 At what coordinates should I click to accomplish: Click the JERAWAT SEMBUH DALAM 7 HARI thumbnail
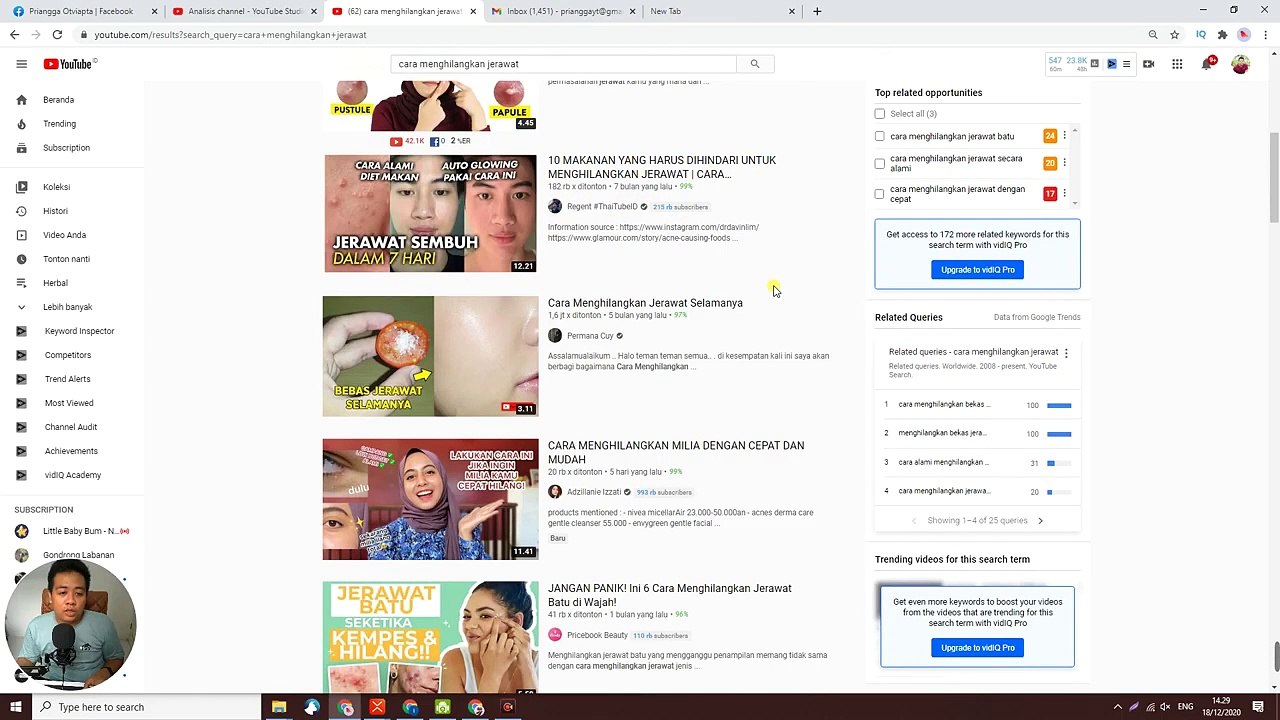[430, 213]
